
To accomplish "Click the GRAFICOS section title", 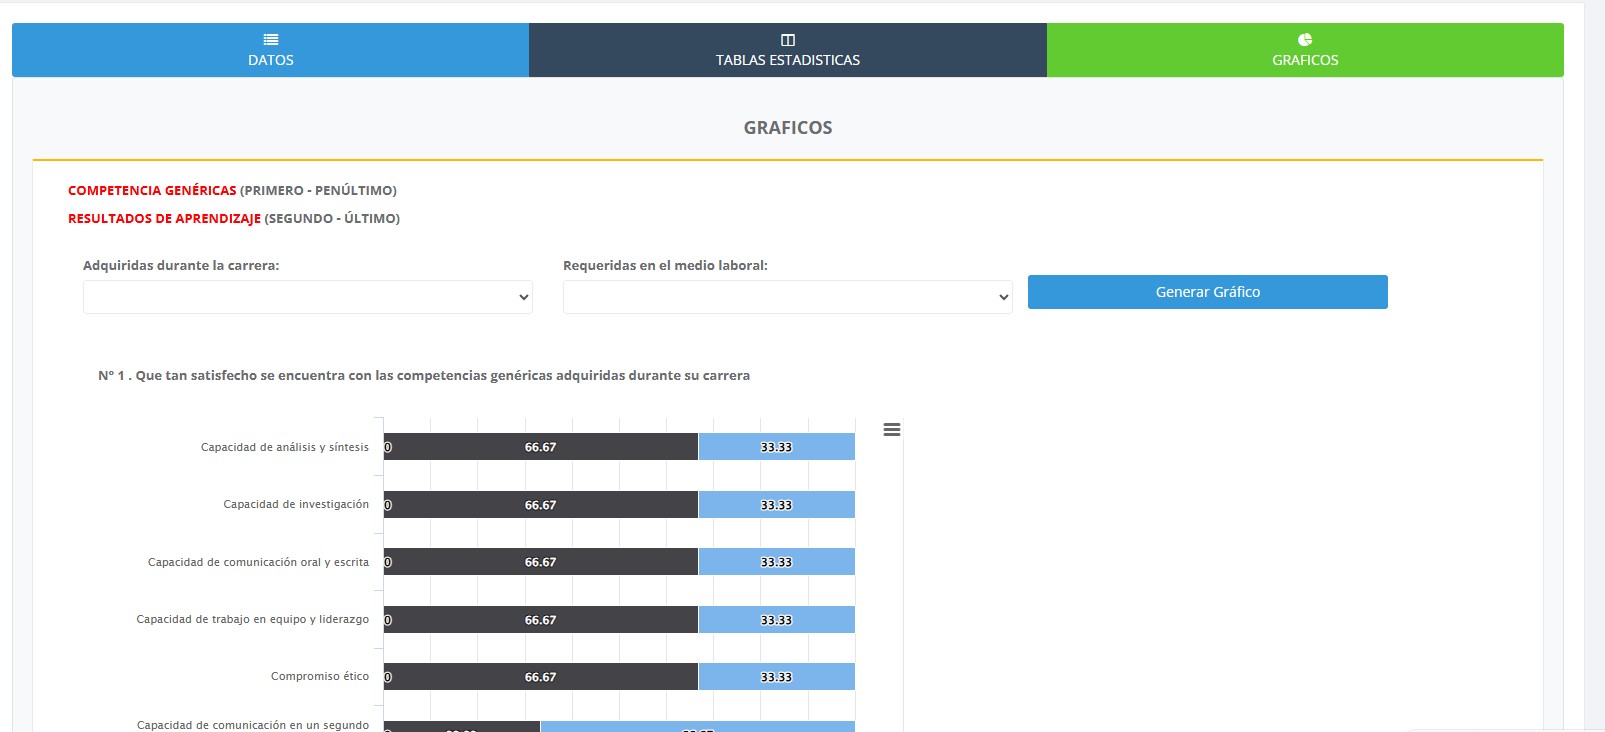I will [x=788, y=128].
